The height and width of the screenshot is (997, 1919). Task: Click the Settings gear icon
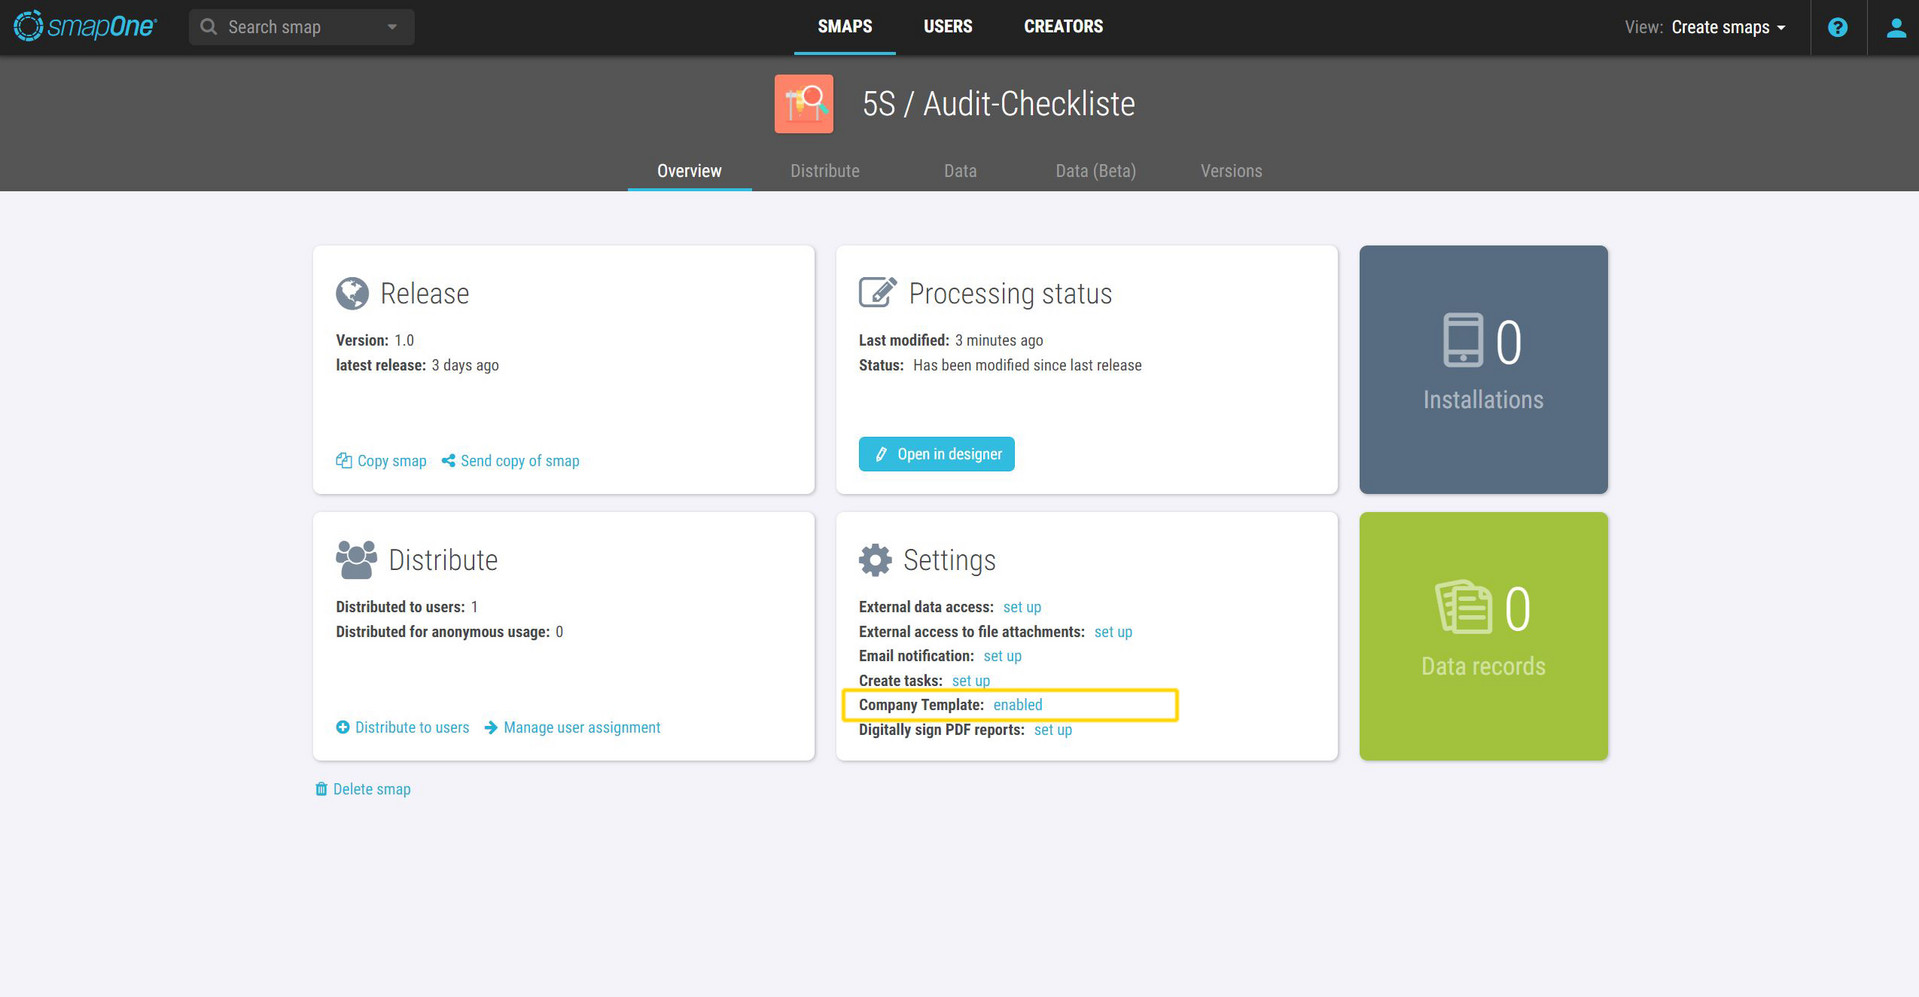click(875, 560)
